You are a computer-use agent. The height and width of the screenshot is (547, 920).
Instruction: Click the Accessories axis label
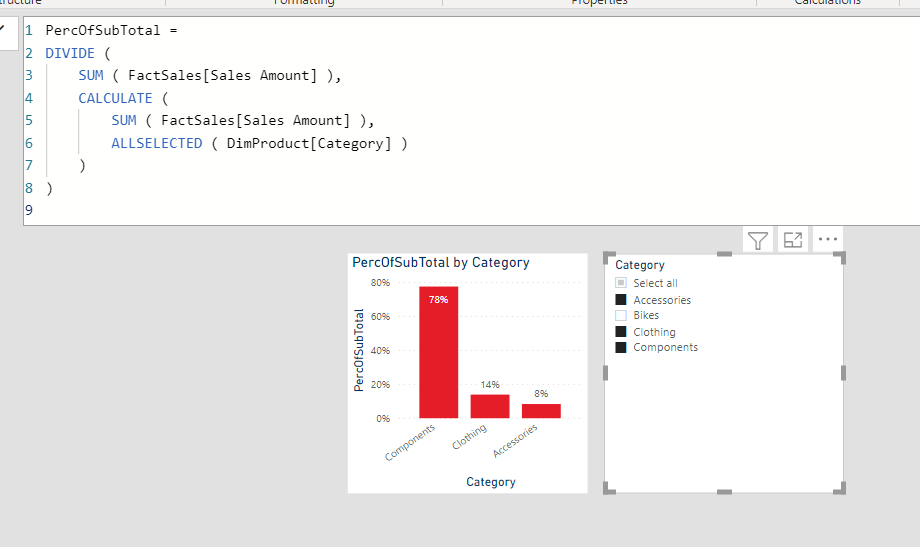pyautogui.click(x=515, y=440)
